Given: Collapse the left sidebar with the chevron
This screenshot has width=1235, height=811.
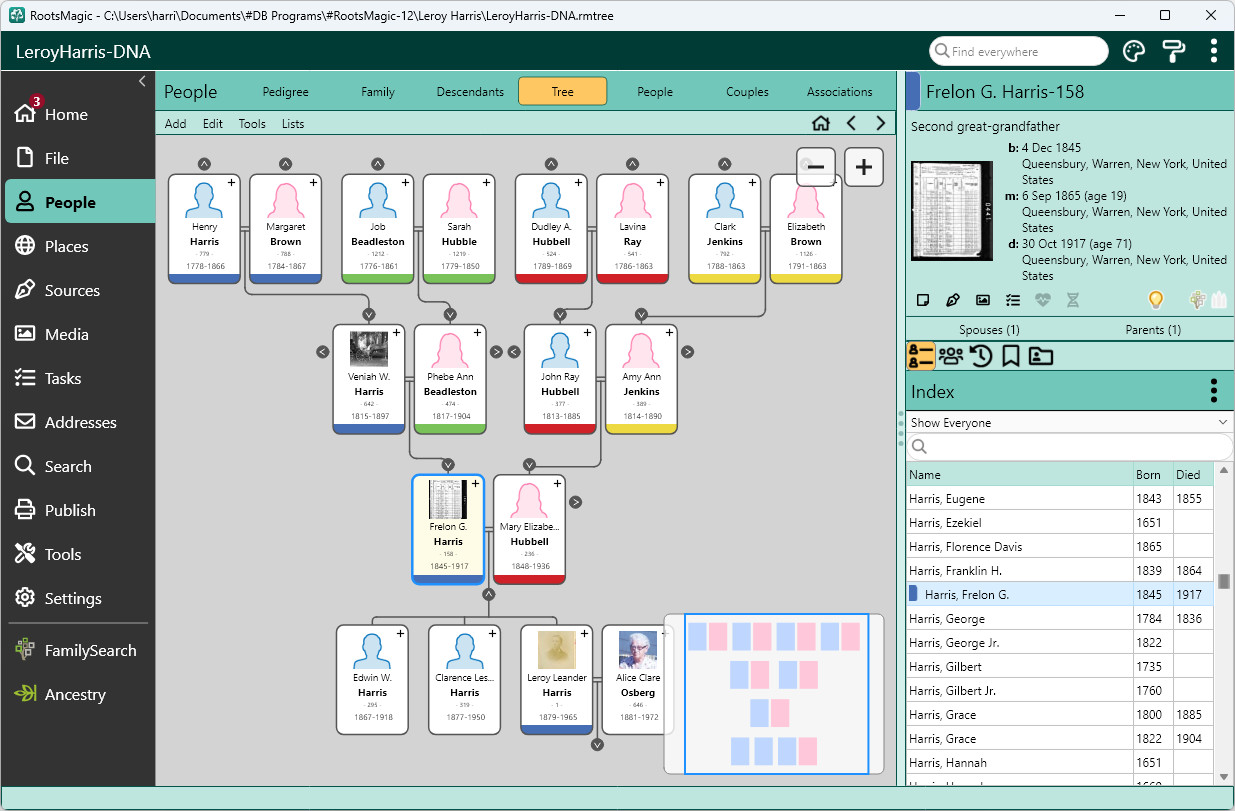Looking at the screenshot, I should click(x=142, y=81).
